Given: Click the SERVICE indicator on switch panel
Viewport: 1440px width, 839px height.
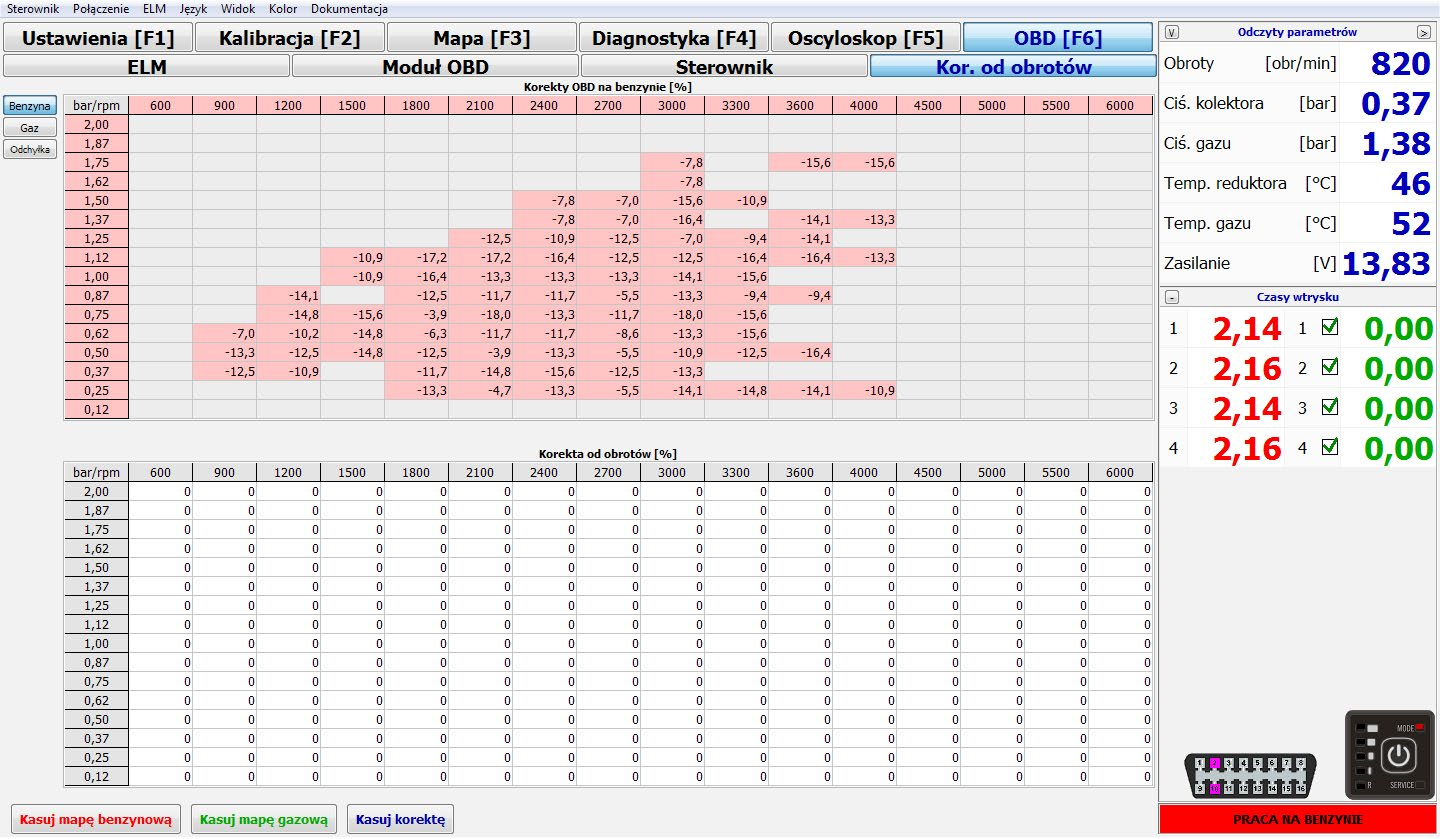Looking at the screenshot, I should tap(1420, 785).
